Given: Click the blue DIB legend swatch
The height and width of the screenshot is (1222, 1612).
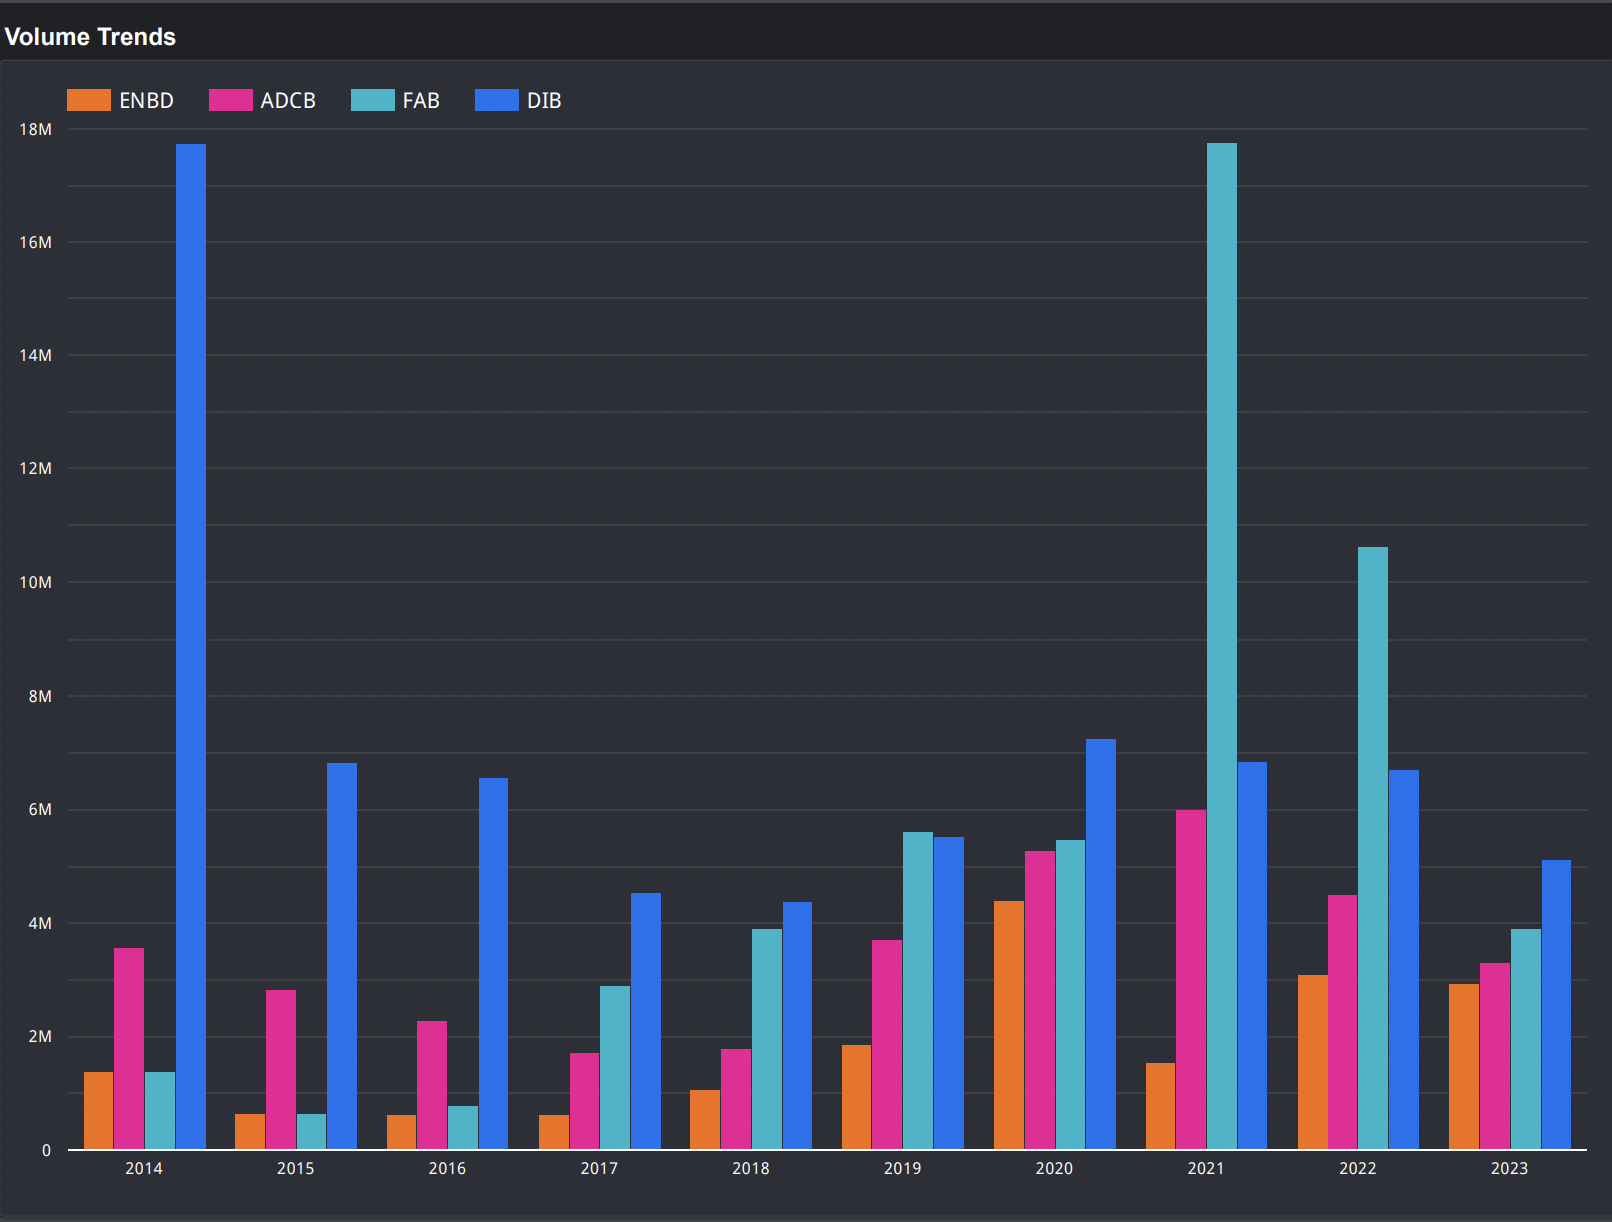Looking at the screenshot, I should click(x=497, y=100).
